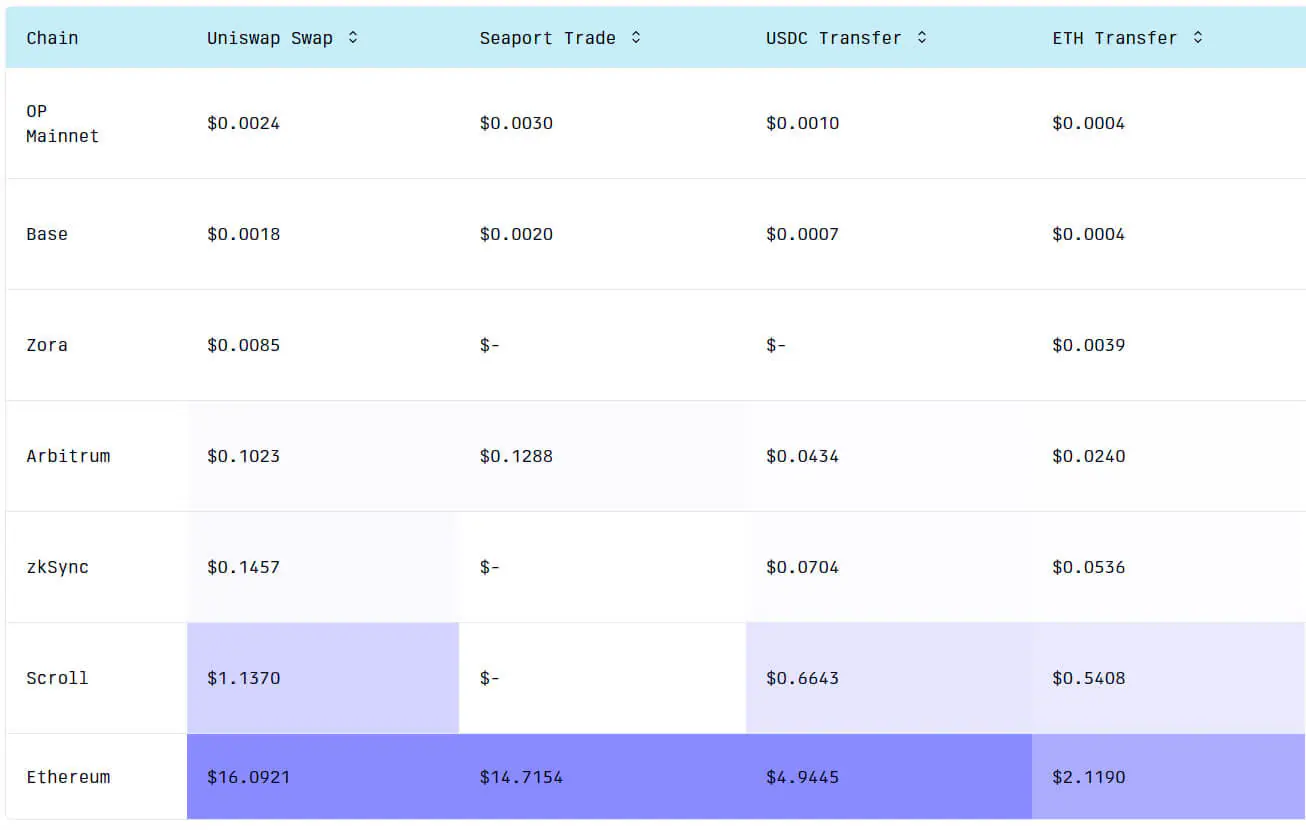
Task: Click the sort arrows beside Uniswap Swap
Action: click(352, 37)
